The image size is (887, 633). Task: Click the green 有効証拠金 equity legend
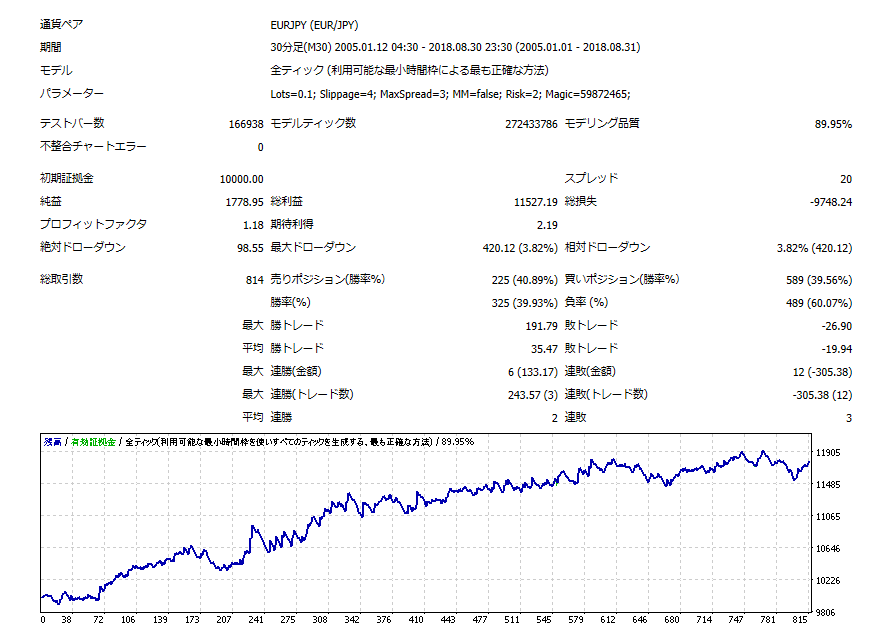pos(93,442)
